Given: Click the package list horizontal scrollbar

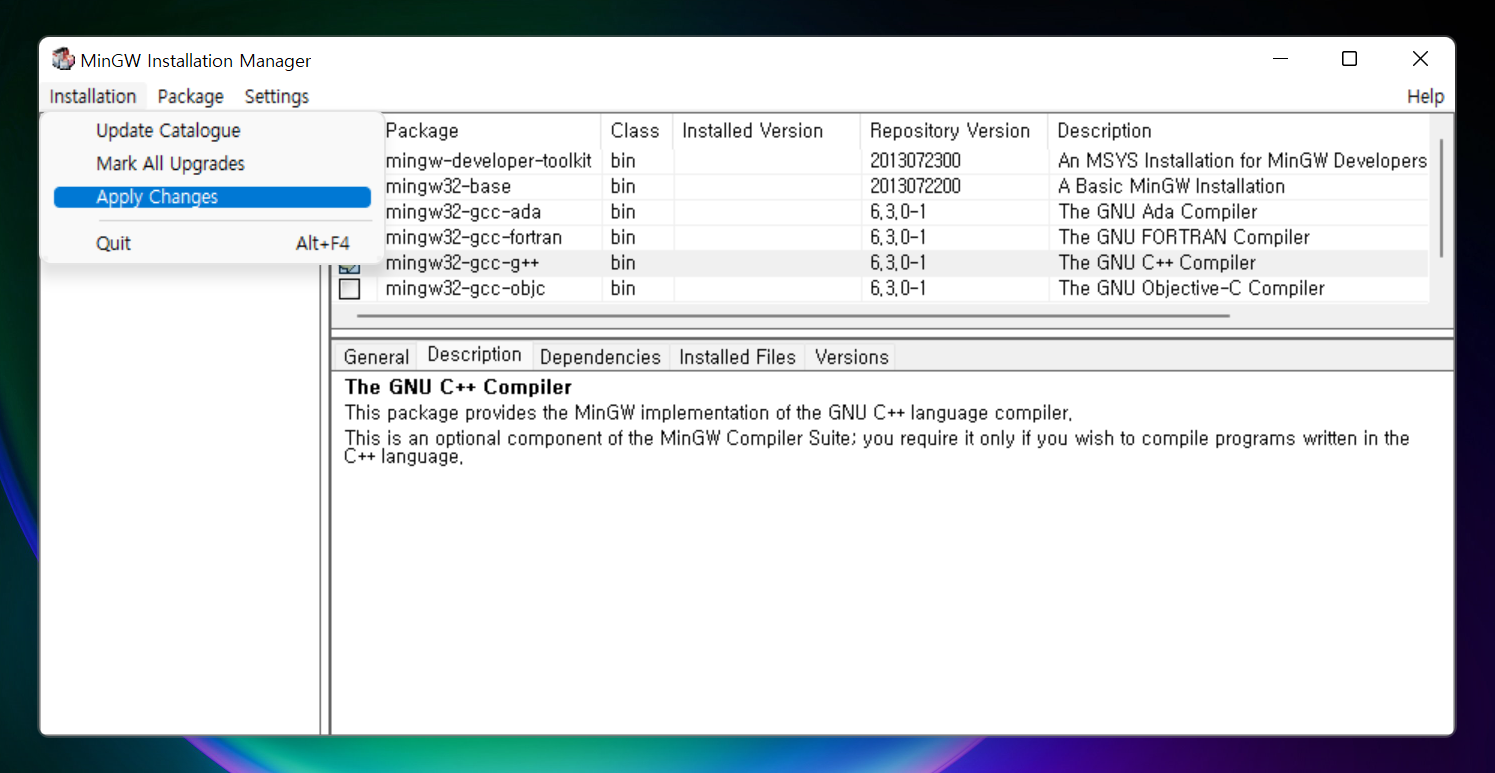Looking at the screenshot, I should coord(793,316).
